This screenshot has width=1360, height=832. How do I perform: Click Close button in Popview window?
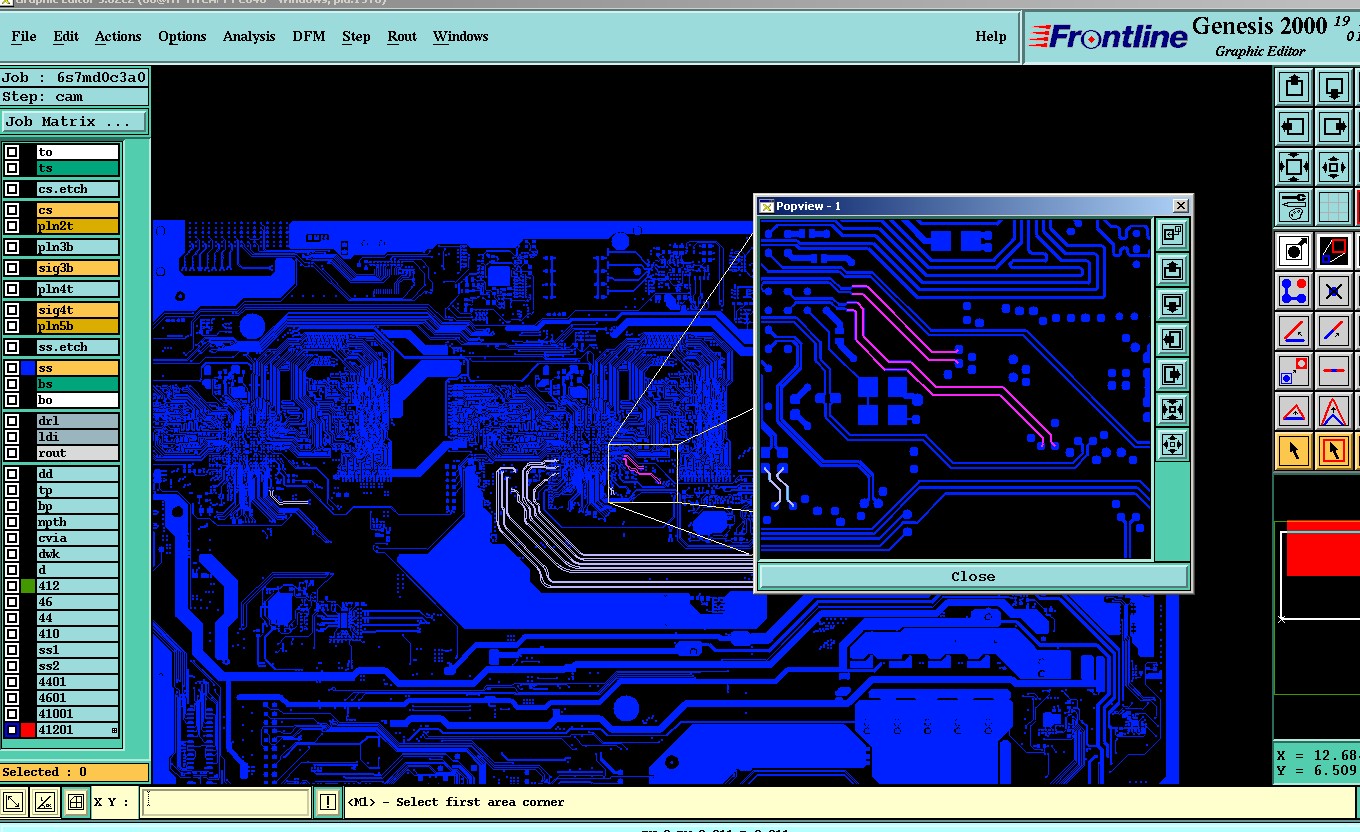[x=973, y=576]
